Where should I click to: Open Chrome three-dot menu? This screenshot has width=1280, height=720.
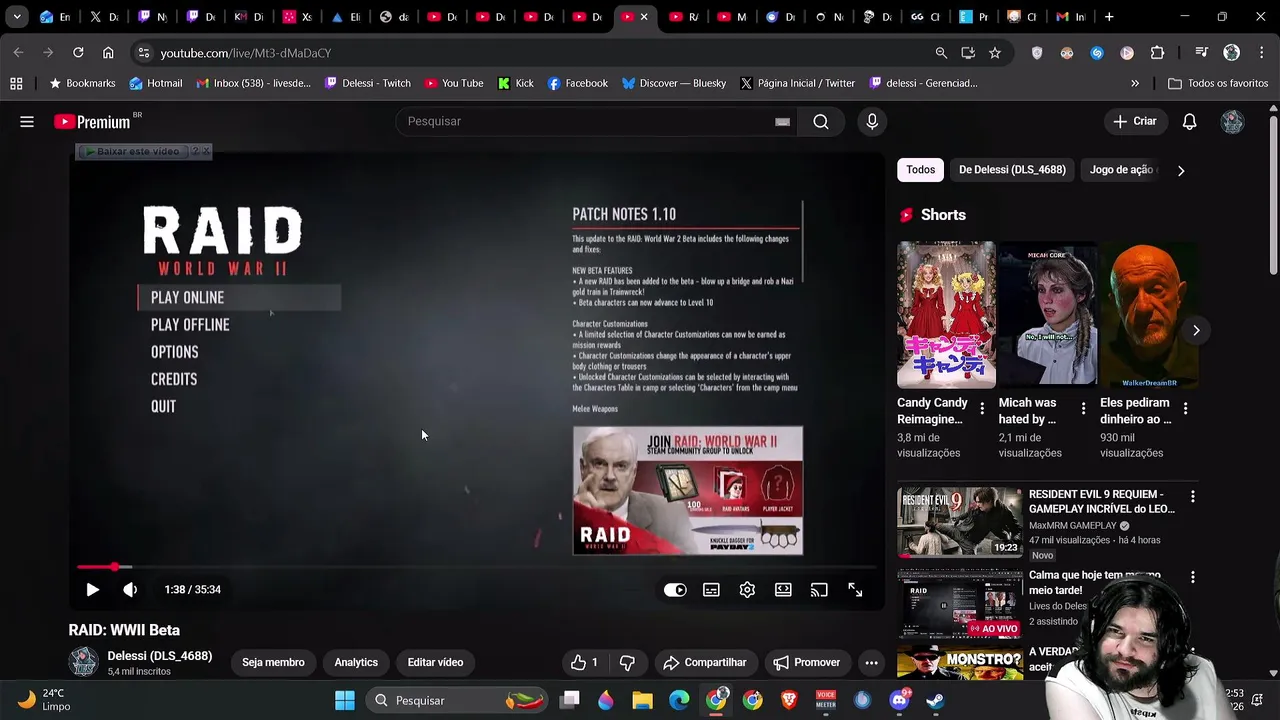pyautogui.click(x=1261, y=52)
